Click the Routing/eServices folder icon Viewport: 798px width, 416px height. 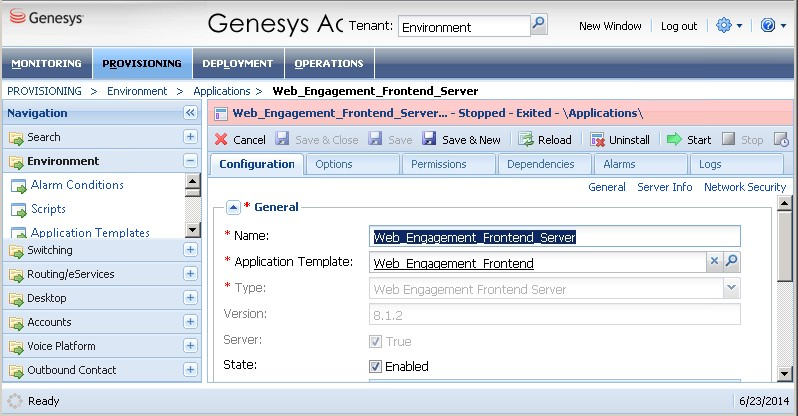[16, 275]
